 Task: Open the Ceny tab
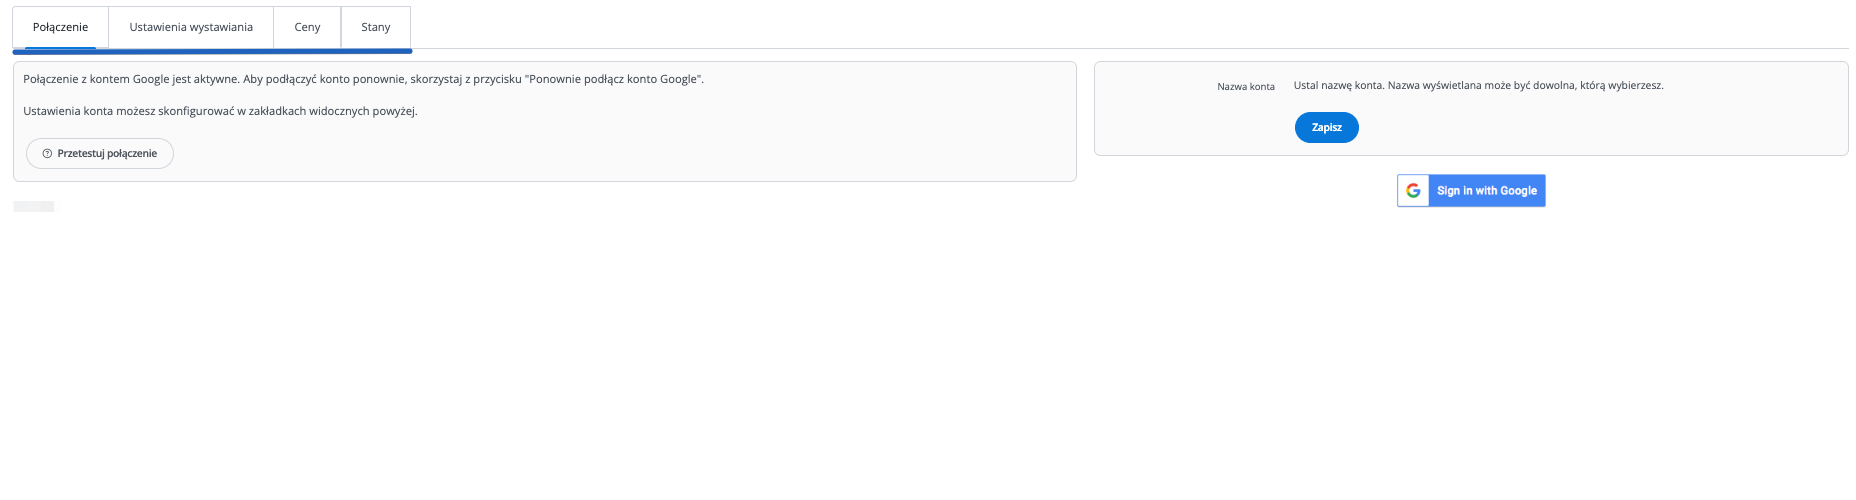click(x=307, y=27)
